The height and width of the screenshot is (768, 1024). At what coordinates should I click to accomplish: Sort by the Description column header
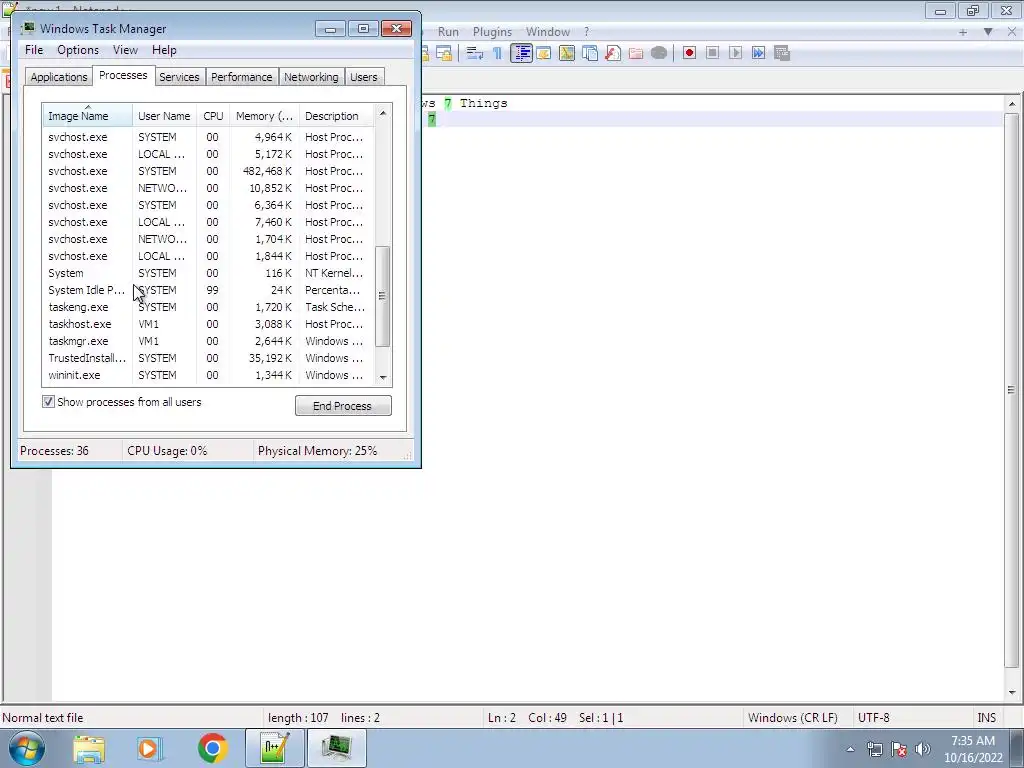tap(336, 115)
